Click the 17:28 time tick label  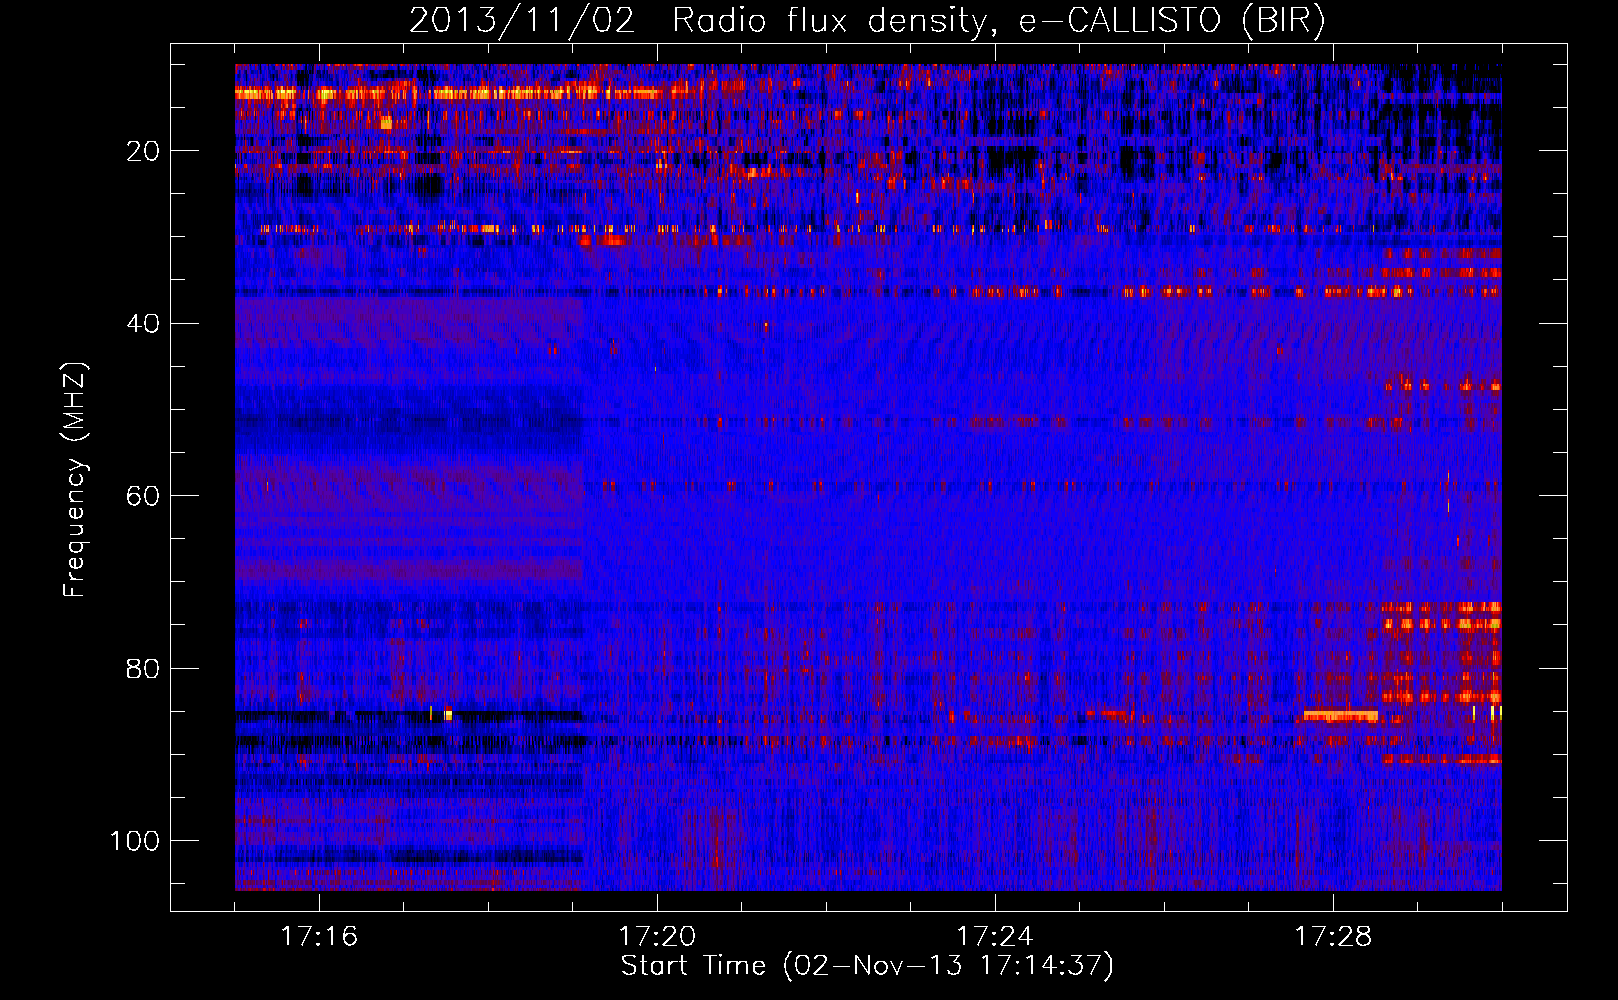[x=1333, y=936]
